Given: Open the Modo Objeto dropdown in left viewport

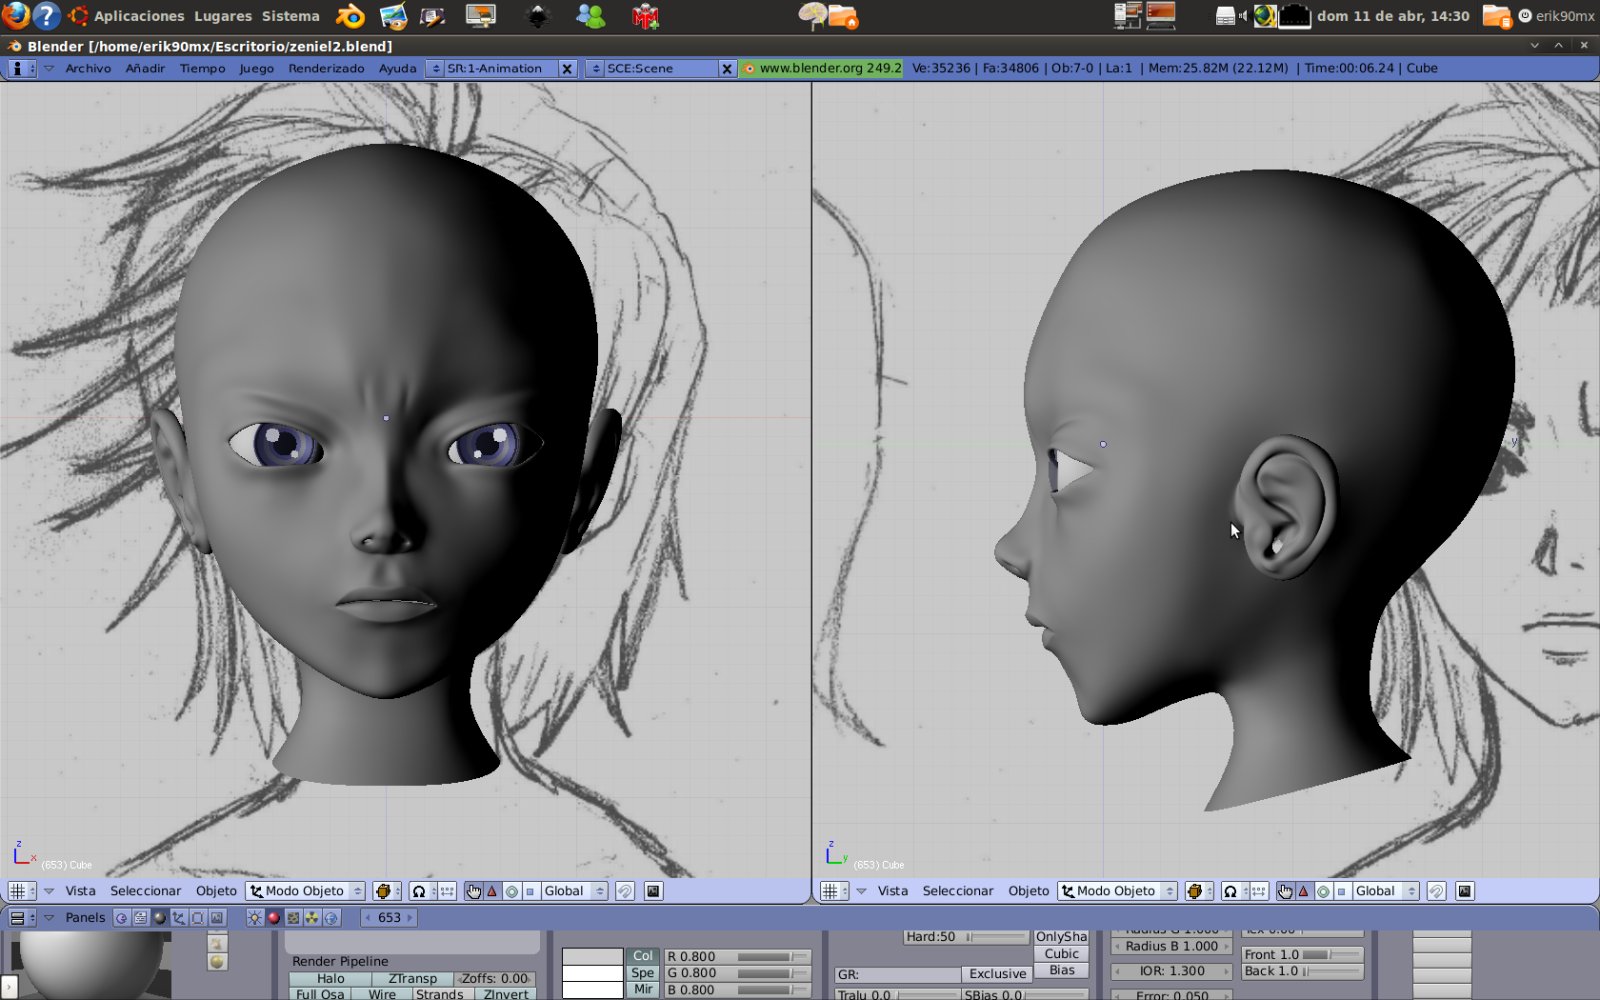Looking at the screenshot, I should coord(305,891).
